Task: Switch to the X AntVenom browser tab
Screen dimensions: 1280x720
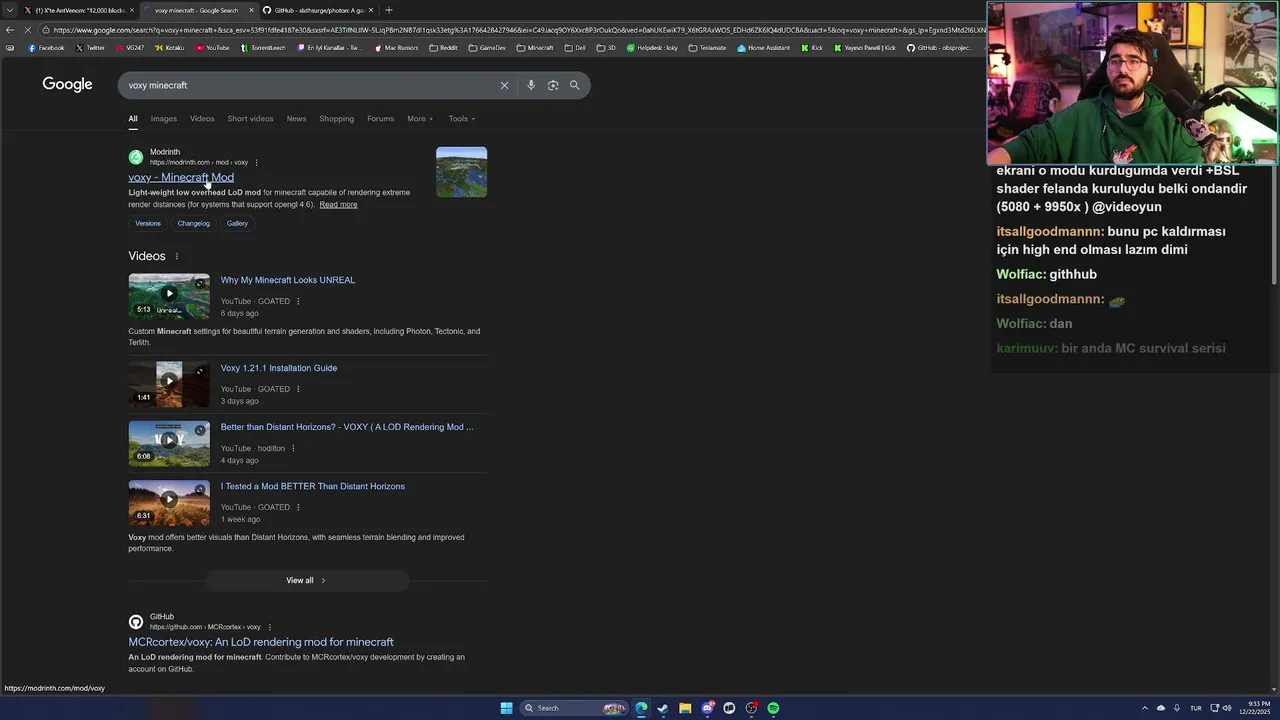Action: 79,10
